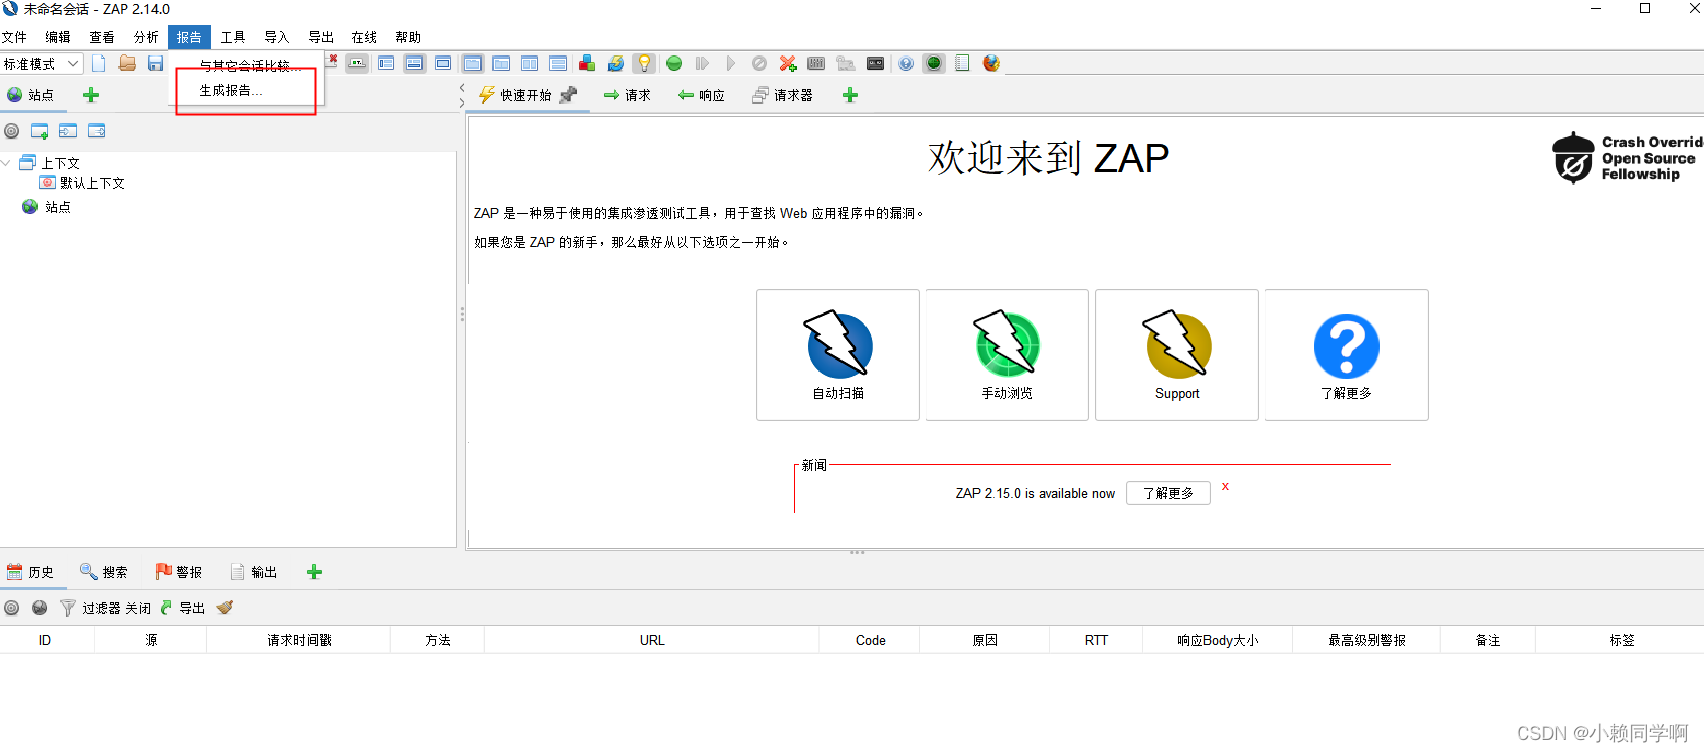Toggle the green break on all requests button
Image resolution: width=1704 pixels, height=752 pixels.
[x=674, y=64]
